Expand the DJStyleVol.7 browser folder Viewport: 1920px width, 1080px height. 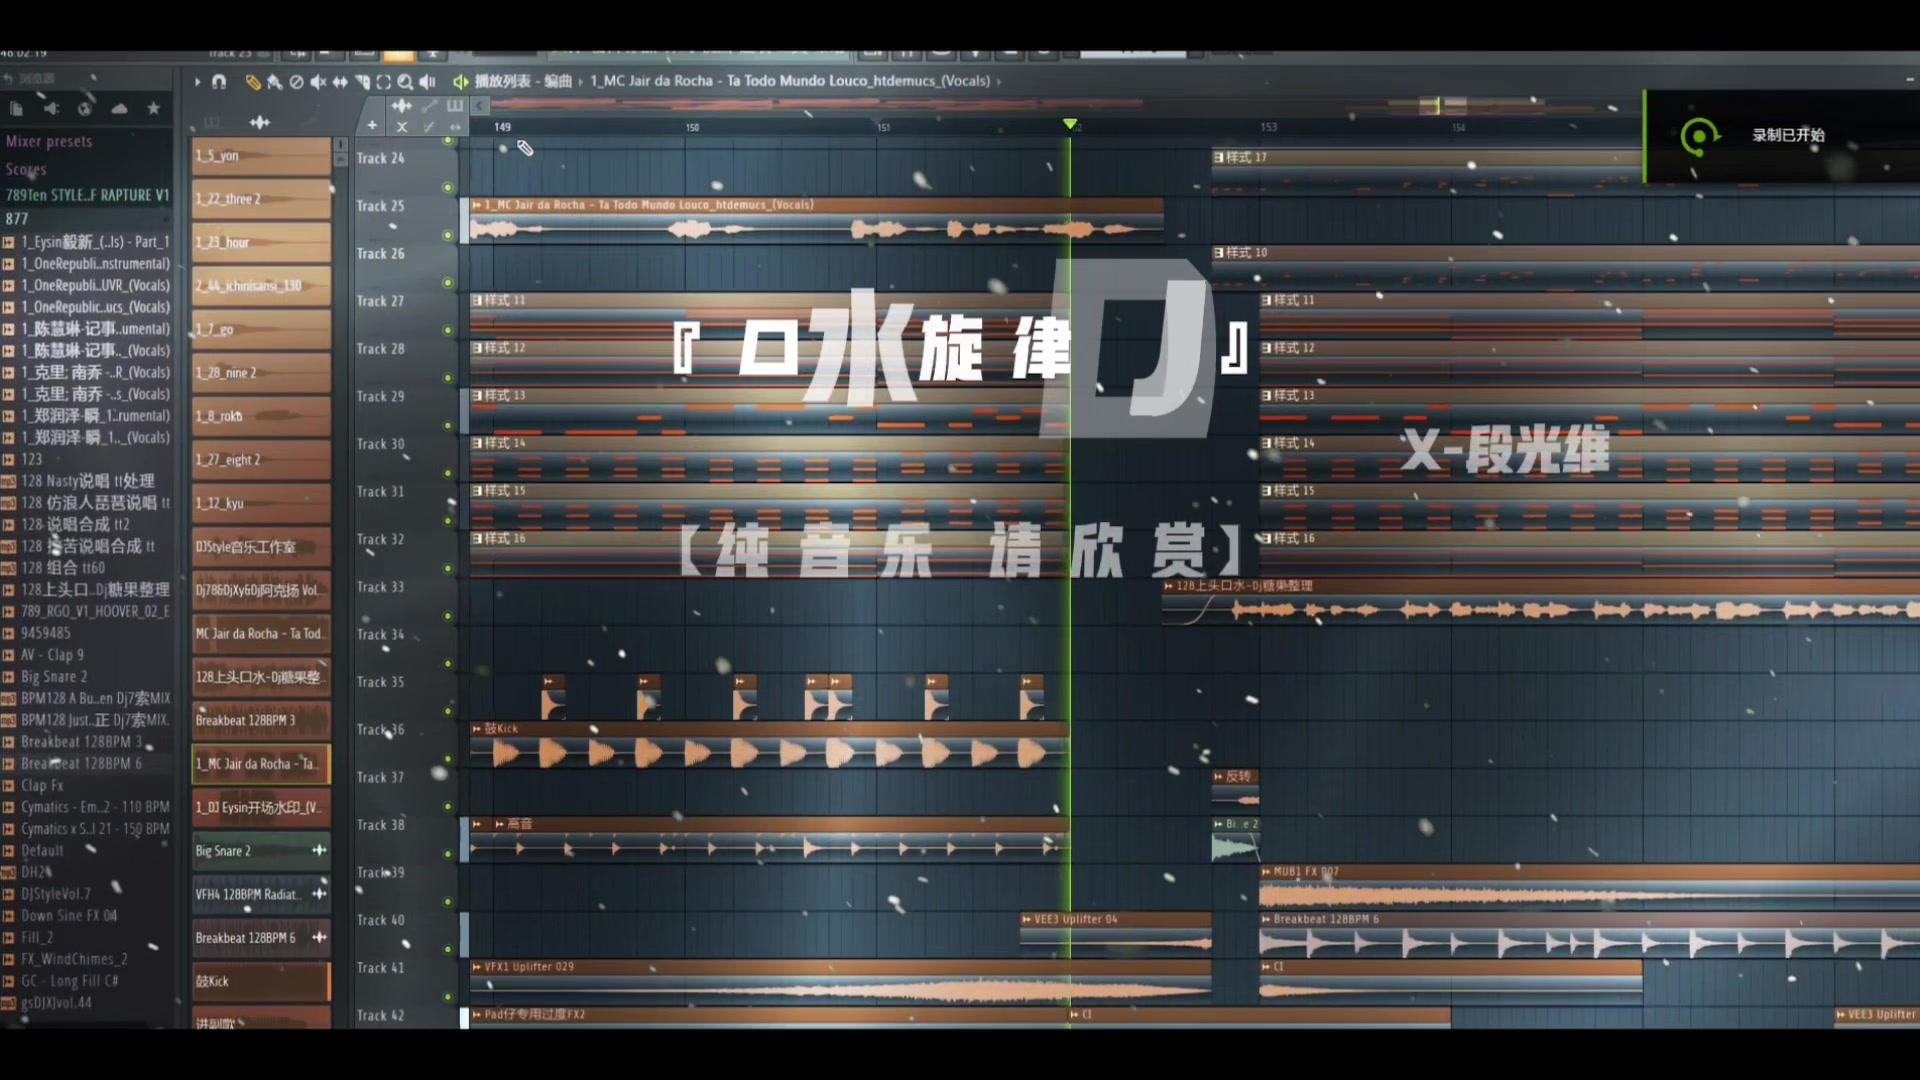coord(56,894)
